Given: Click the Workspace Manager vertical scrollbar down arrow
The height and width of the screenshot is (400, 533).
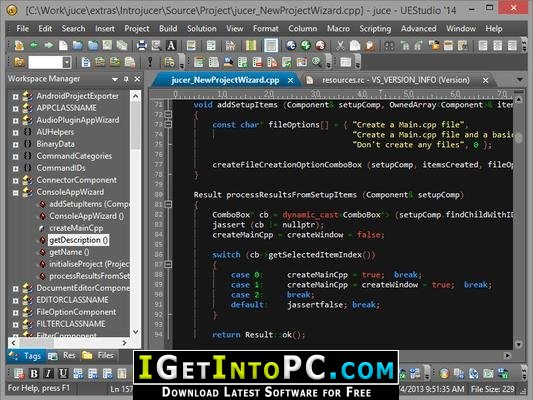Looking at the screenshot, I should (x=135, y=332).
